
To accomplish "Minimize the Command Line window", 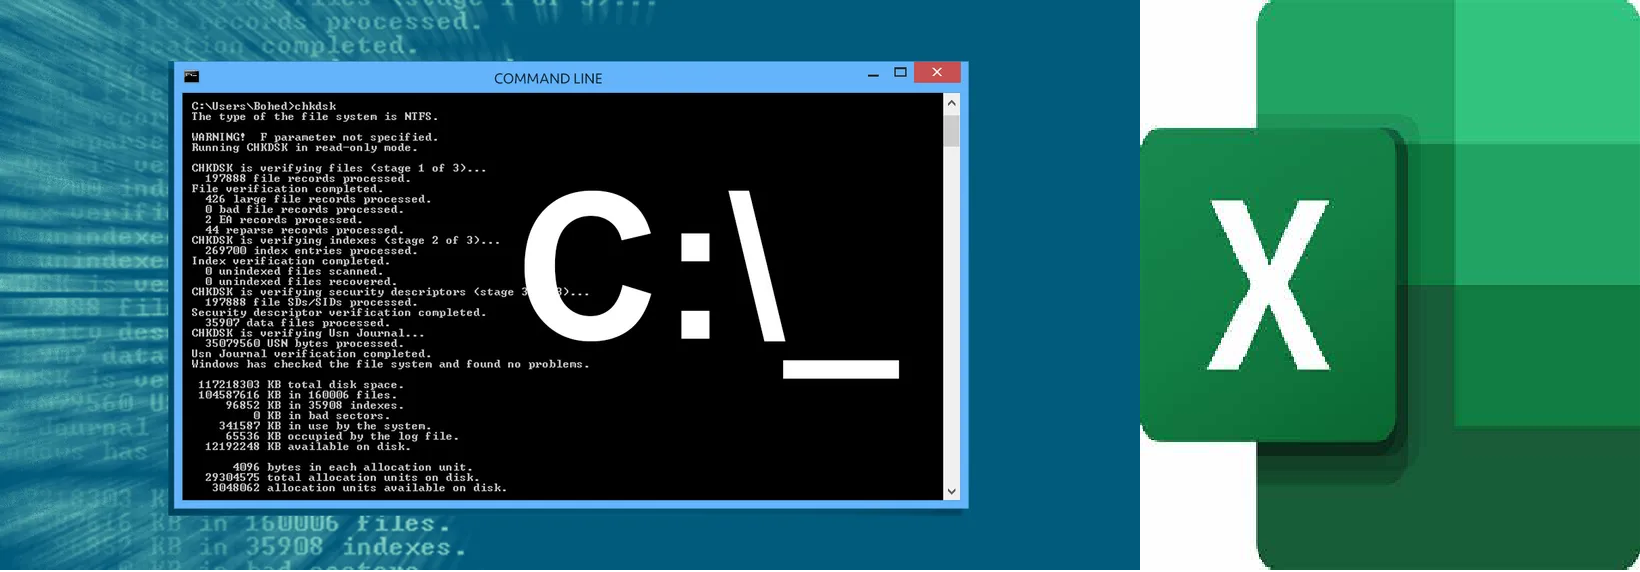I will pos(873,73).
